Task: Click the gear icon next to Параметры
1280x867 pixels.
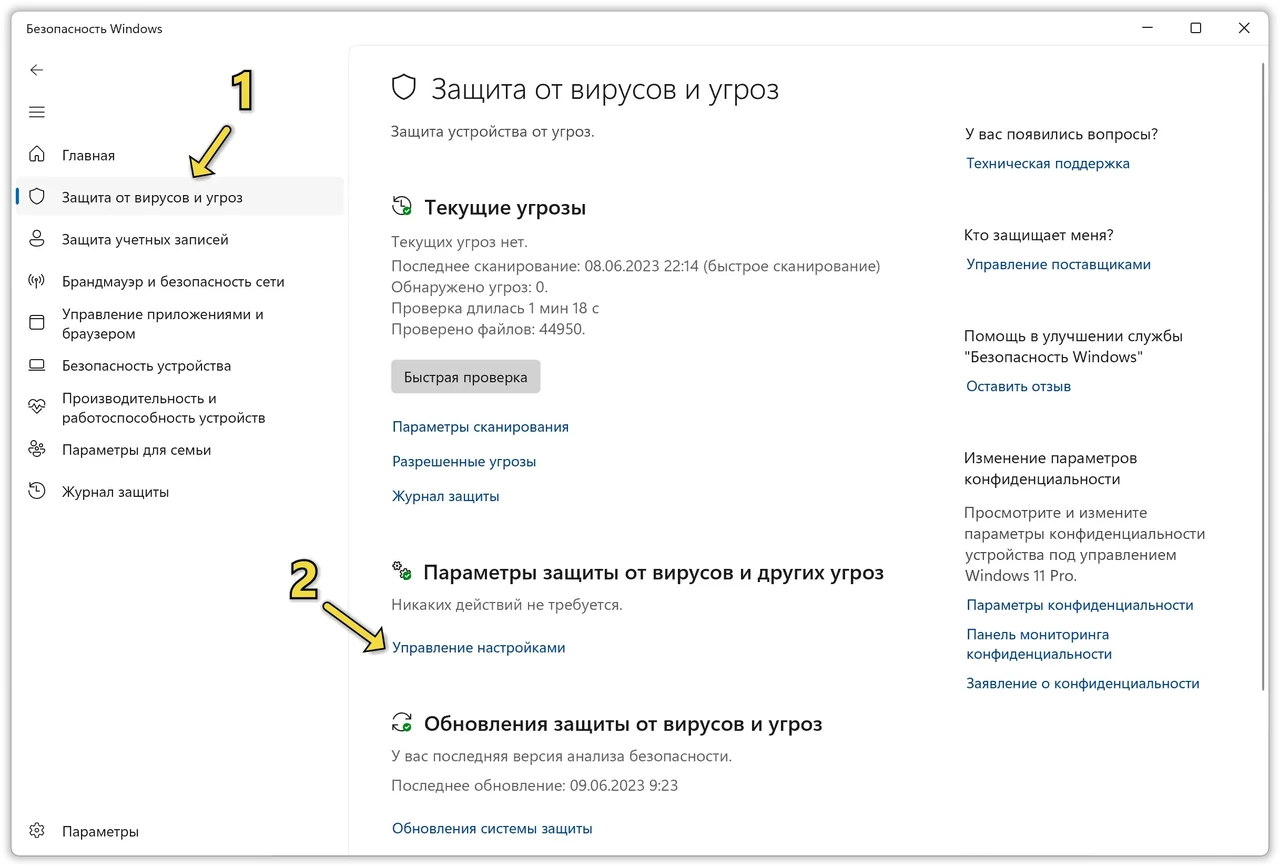Action: pos(37,831)
